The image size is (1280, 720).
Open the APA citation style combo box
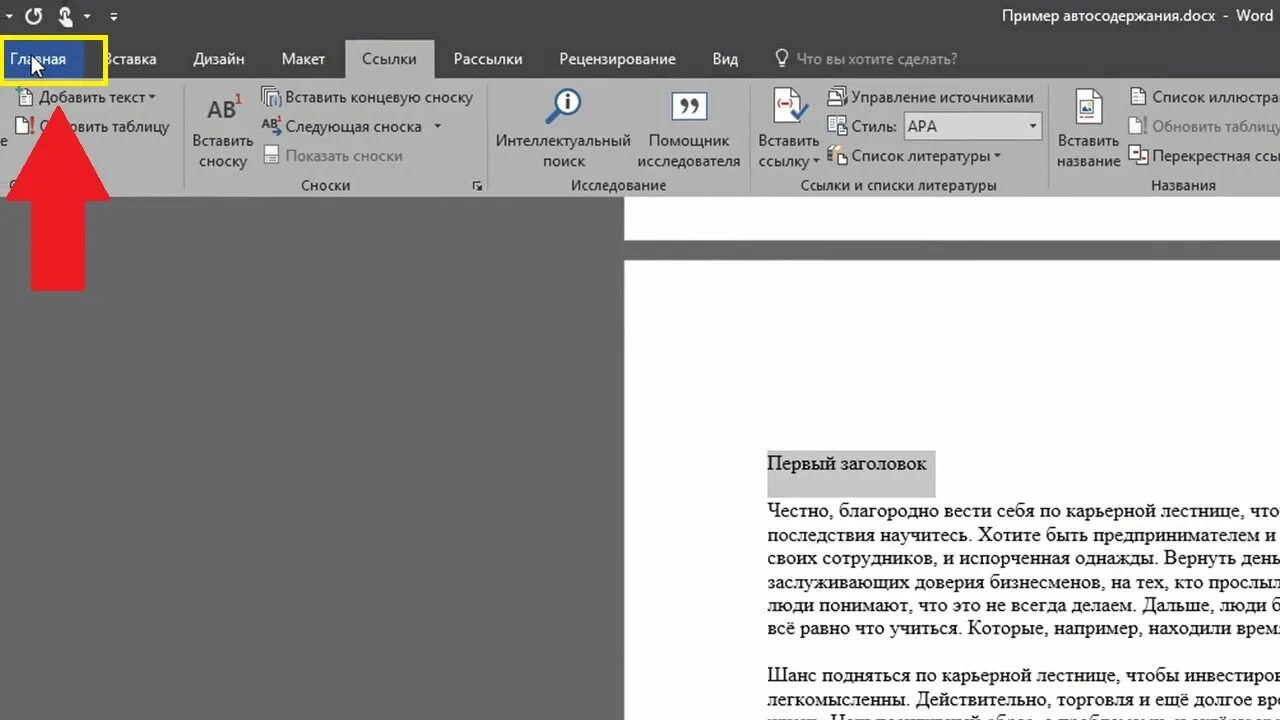pos(972,127)
